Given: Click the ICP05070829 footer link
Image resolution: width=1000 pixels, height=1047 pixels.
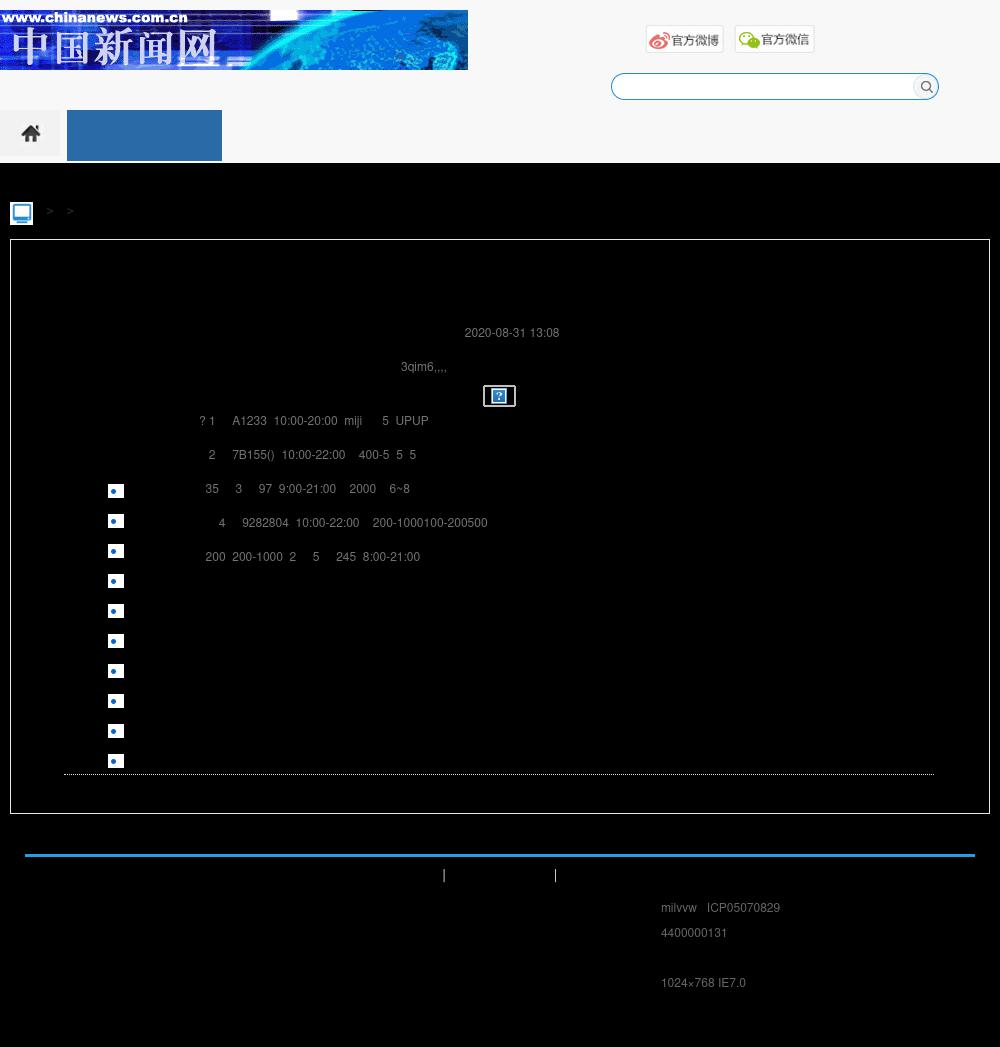Looking at the screenshot, I should point(743,908).
